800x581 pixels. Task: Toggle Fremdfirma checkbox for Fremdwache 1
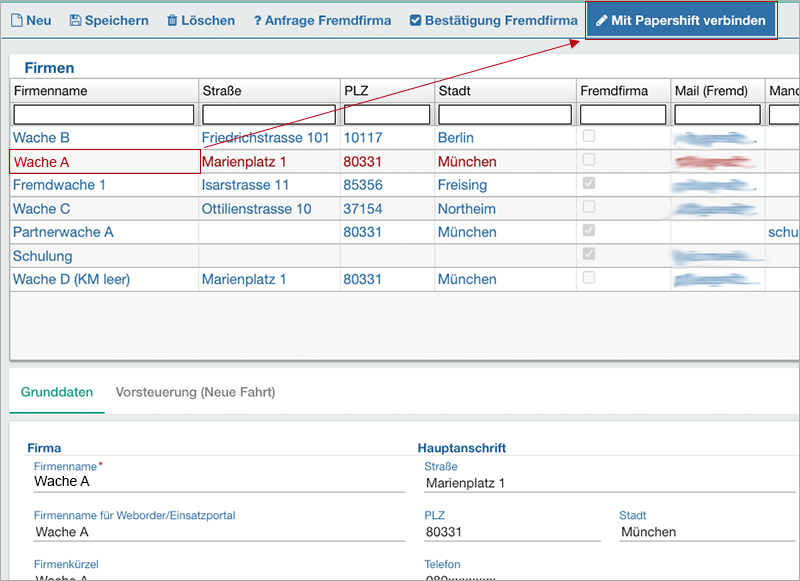tap(589, 183)
